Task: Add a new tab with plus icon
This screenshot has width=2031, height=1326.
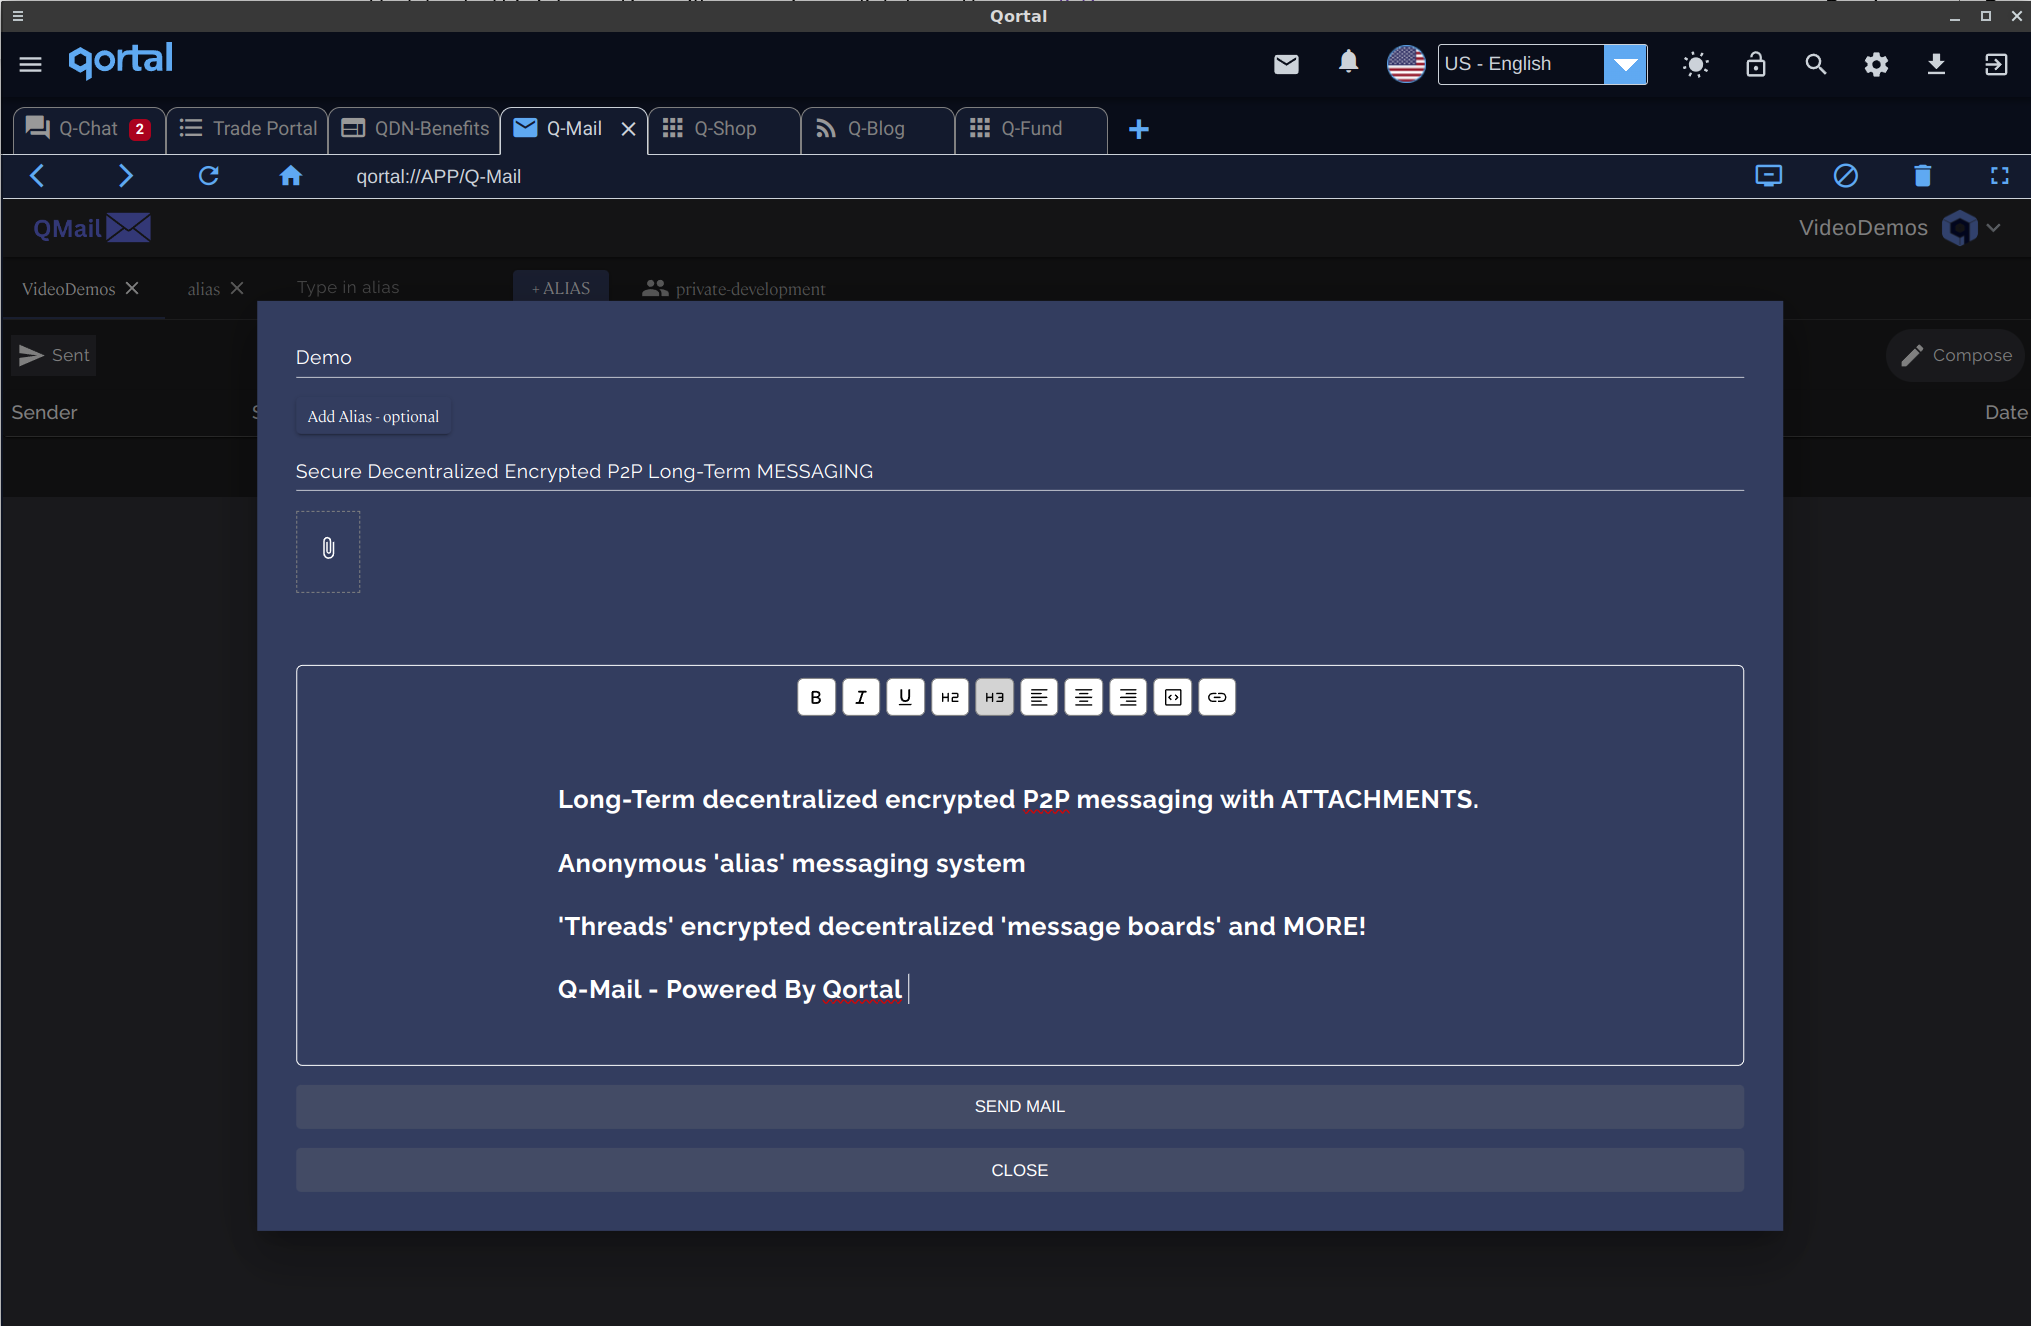Action: pyautogui.click(x=1138, y=129)
